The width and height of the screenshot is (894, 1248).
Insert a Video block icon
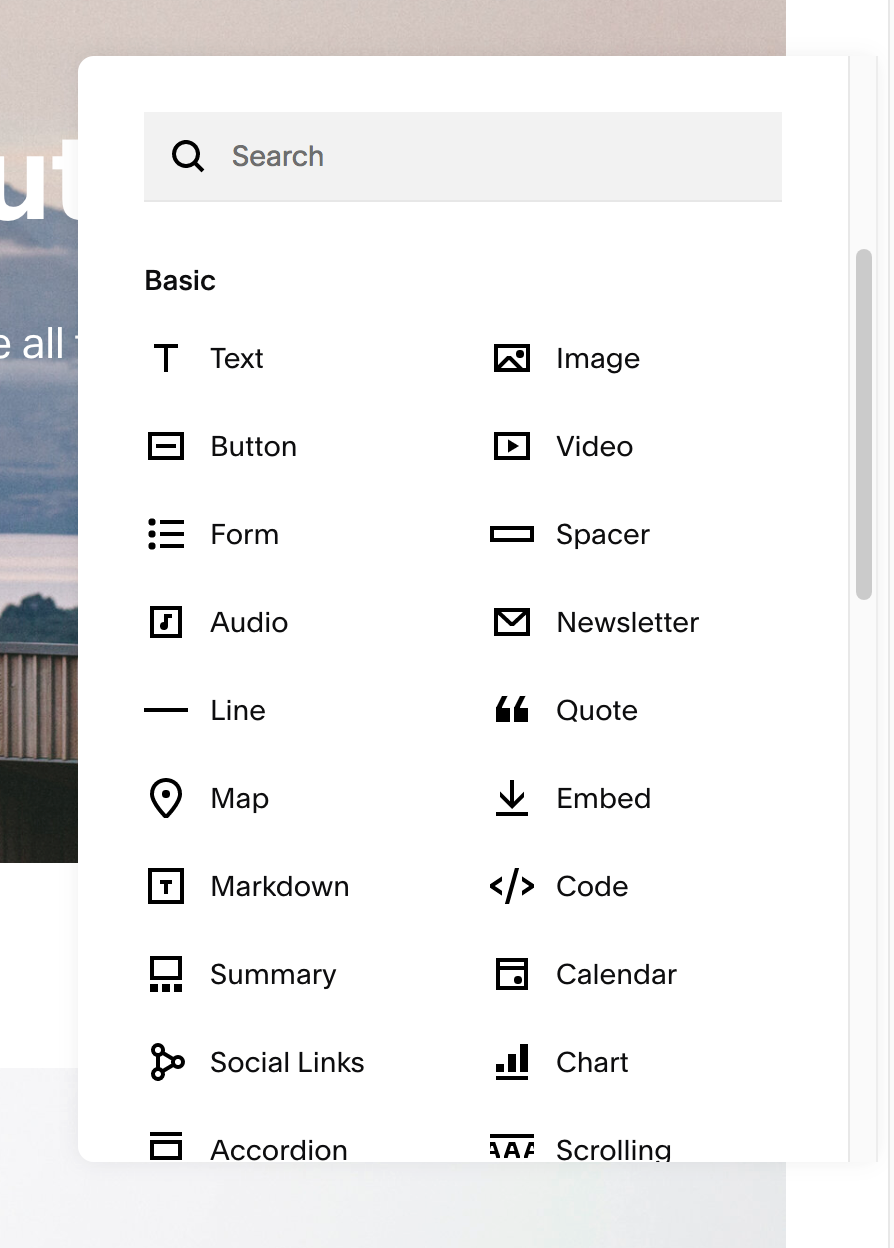512,446
